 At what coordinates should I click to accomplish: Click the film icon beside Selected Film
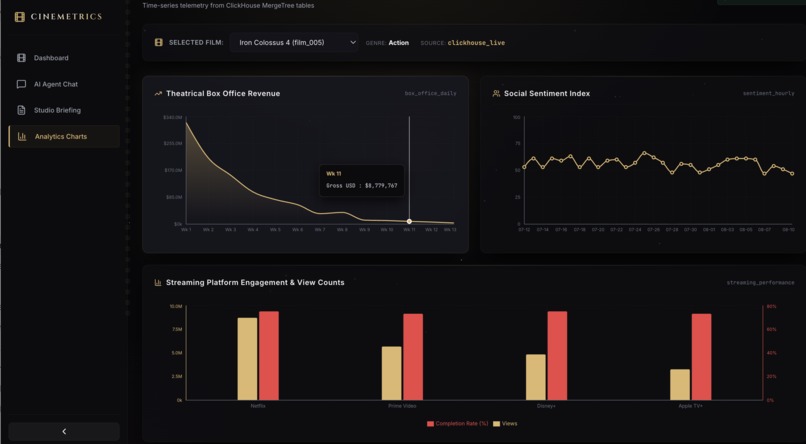[158, 43]
